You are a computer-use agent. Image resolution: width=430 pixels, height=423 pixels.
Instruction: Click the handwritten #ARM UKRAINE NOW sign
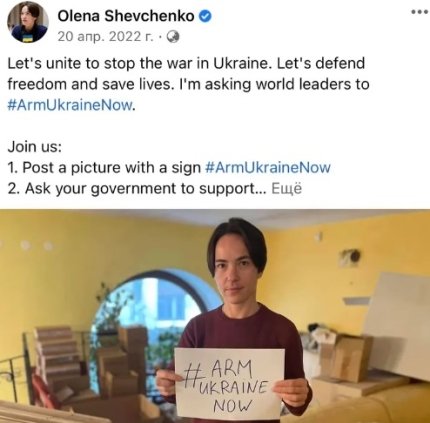230,383
